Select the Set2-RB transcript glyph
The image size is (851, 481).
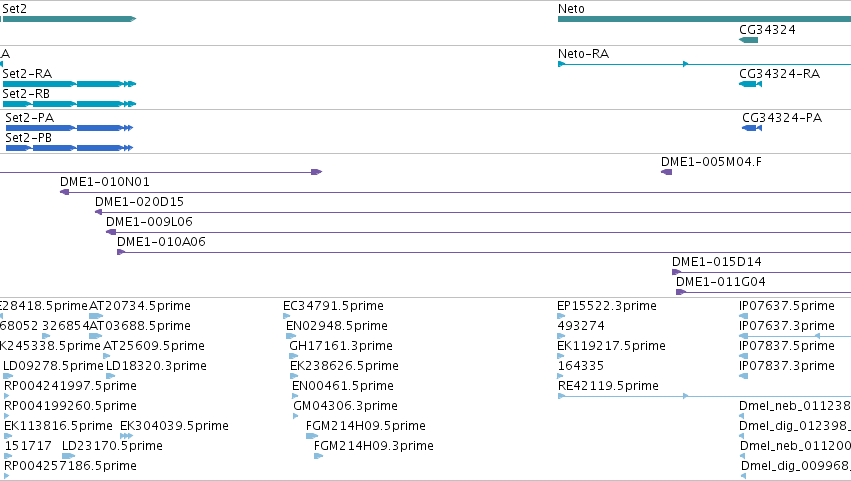click(69, 104)
